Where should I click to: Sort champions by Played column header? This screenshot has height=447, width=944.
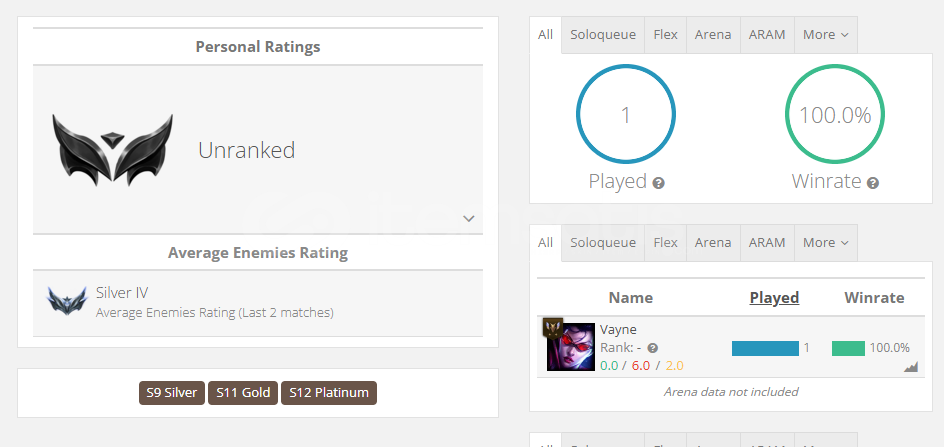774,298
